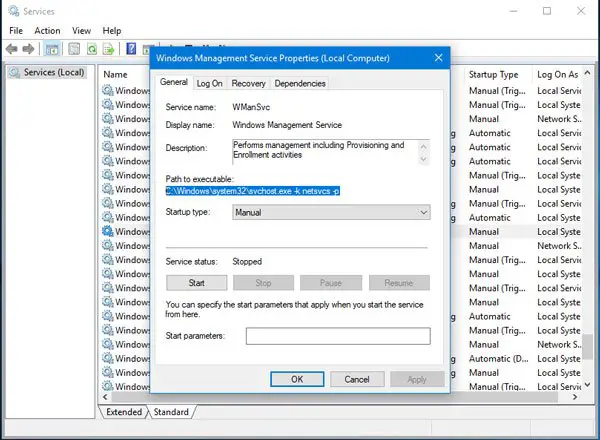This screenshot has height=440, width=600.
Task: Click the Start service button
Action: 197,283
